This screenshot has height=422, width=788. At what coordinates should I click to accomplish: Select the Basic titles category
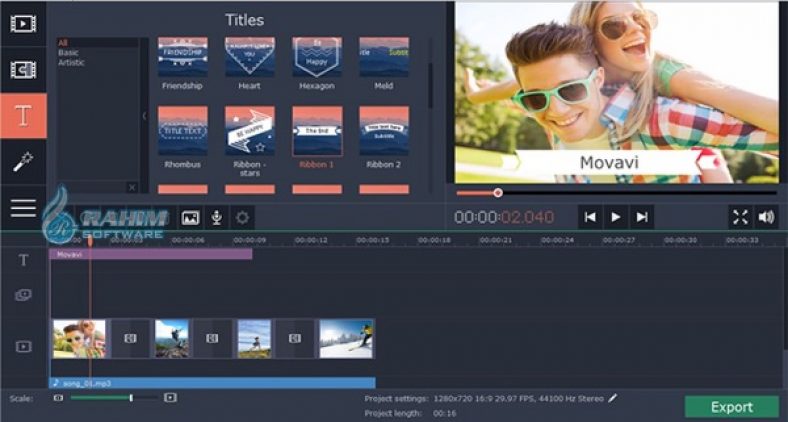tap(68, 52)
